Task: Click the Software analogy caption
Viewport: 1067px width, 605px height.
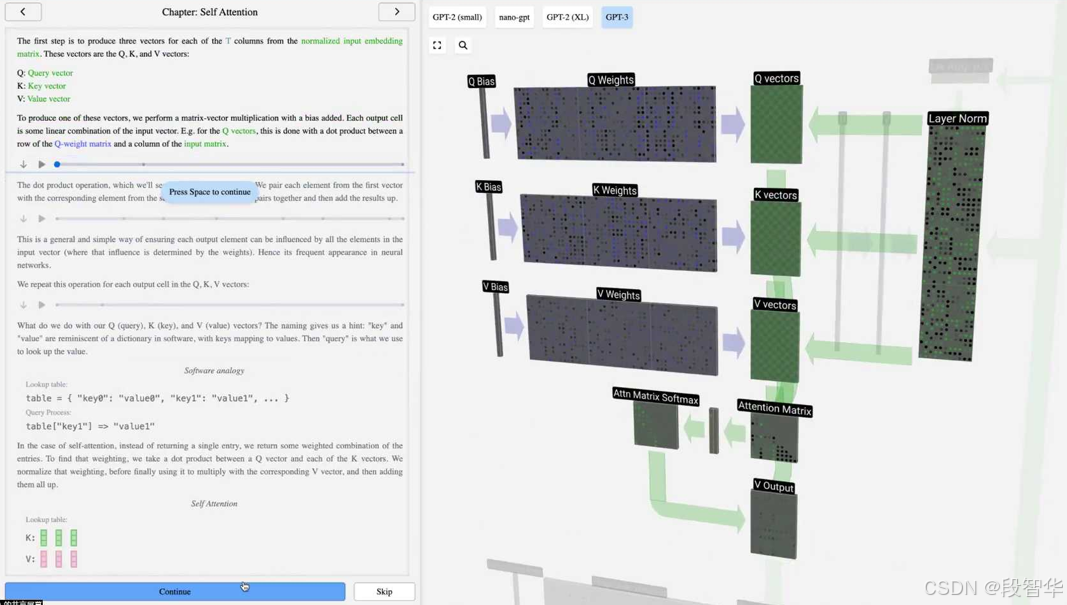Action: [x=214, y=370]
